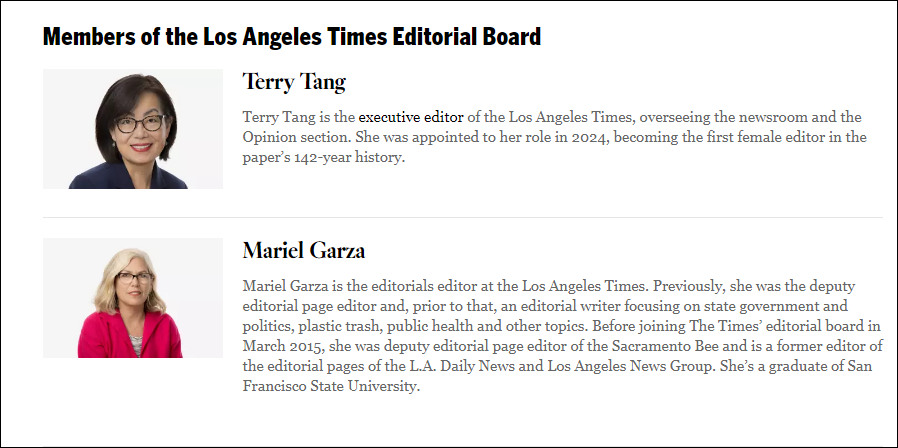Click "142-year history" in Tang's bio
898x448 pixels.
345,158
